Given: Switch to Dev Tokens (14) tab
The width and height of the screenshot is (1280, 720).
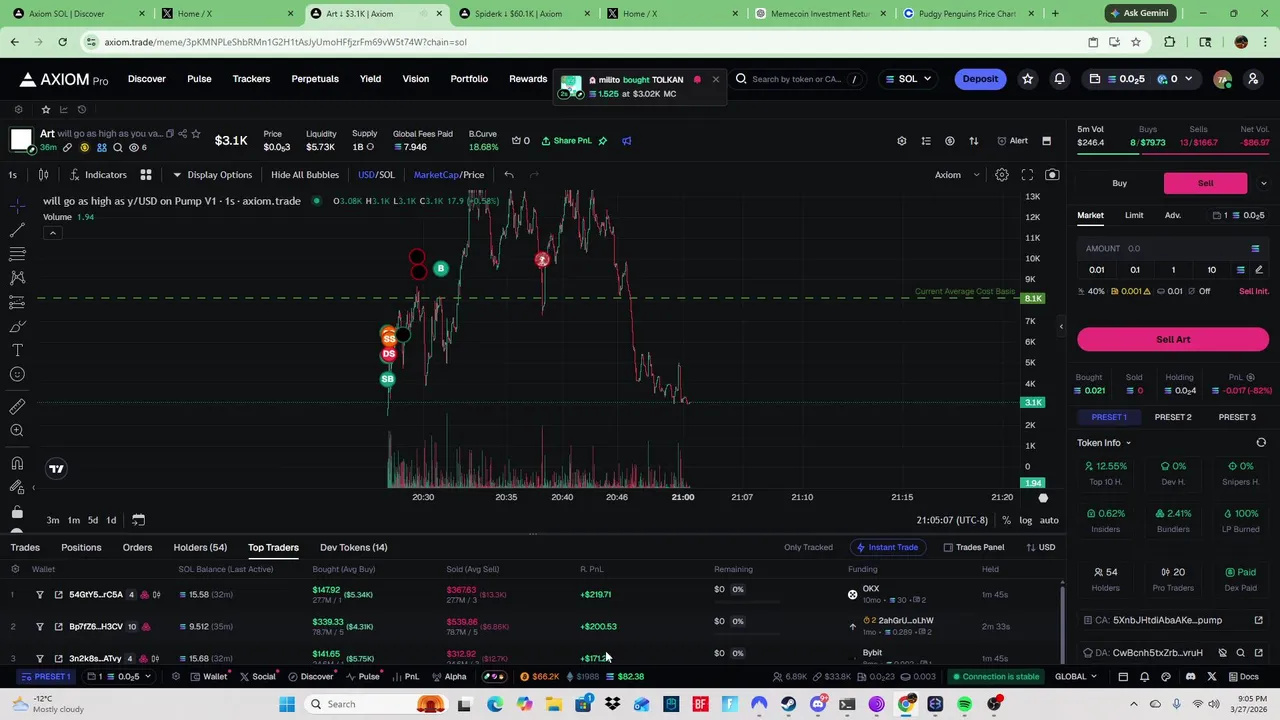Looking at the screenshot, I should pos(353,547).
